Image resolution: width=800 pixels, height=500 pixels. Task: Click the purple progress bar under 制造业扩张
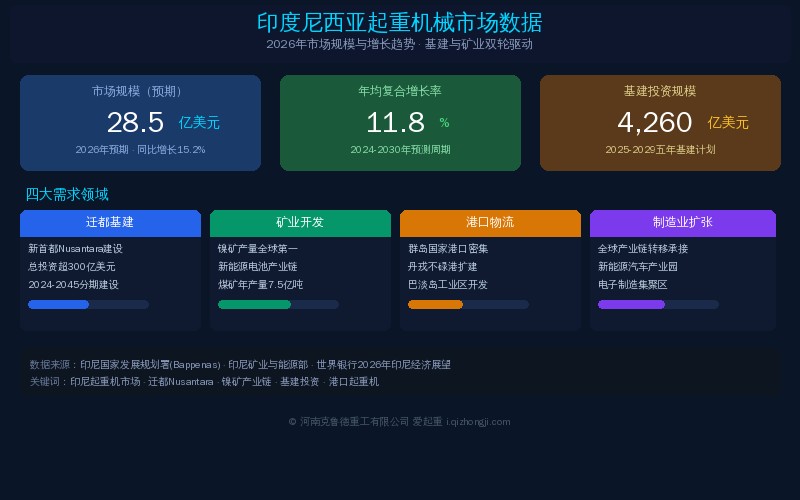(x=658, y=305)
